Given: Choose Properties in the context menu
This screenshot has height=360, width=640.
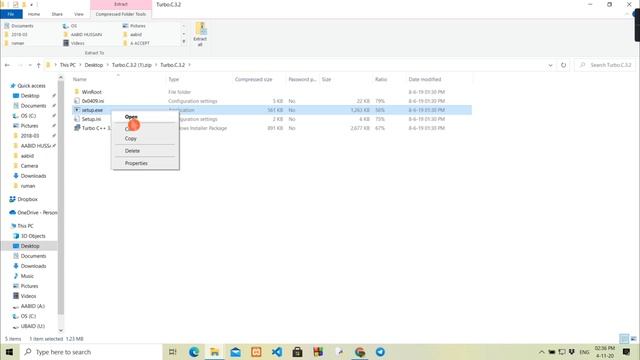Looking at the screenshot, I should [x=136, y=163].
